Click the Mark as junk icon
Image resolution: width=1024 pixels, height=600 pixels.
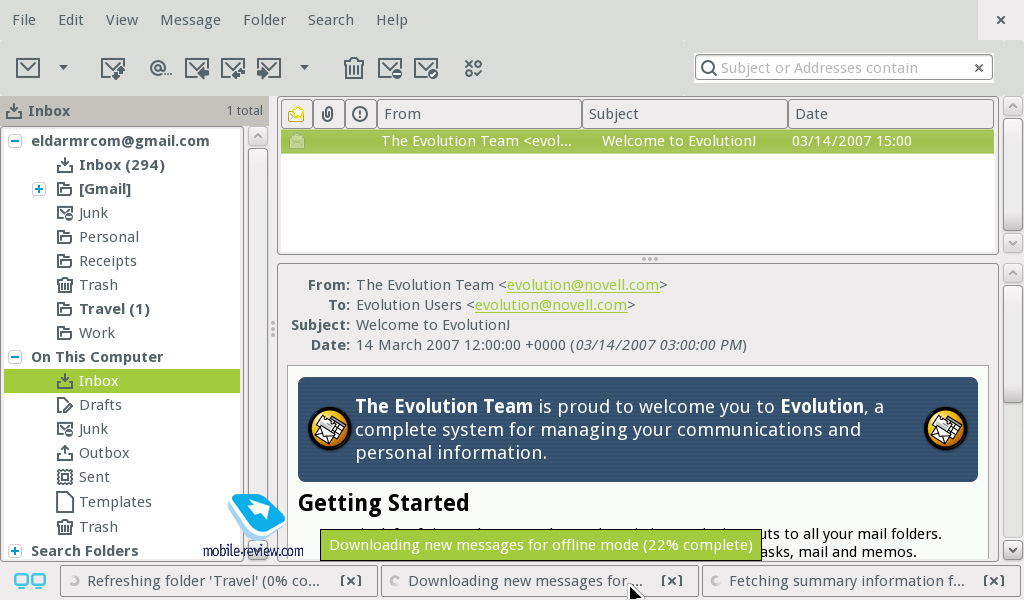click(x=390, y=68)
